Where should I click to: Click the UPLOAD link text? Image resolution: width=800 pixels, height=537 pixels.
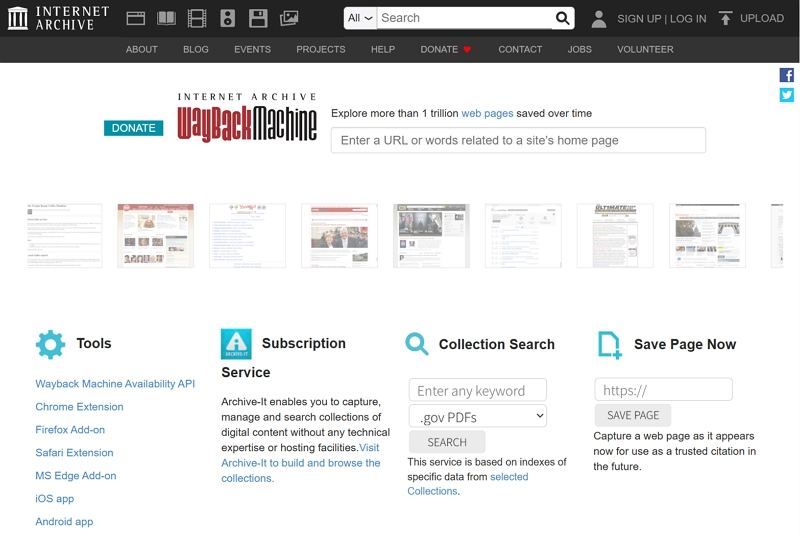[762, 18]
